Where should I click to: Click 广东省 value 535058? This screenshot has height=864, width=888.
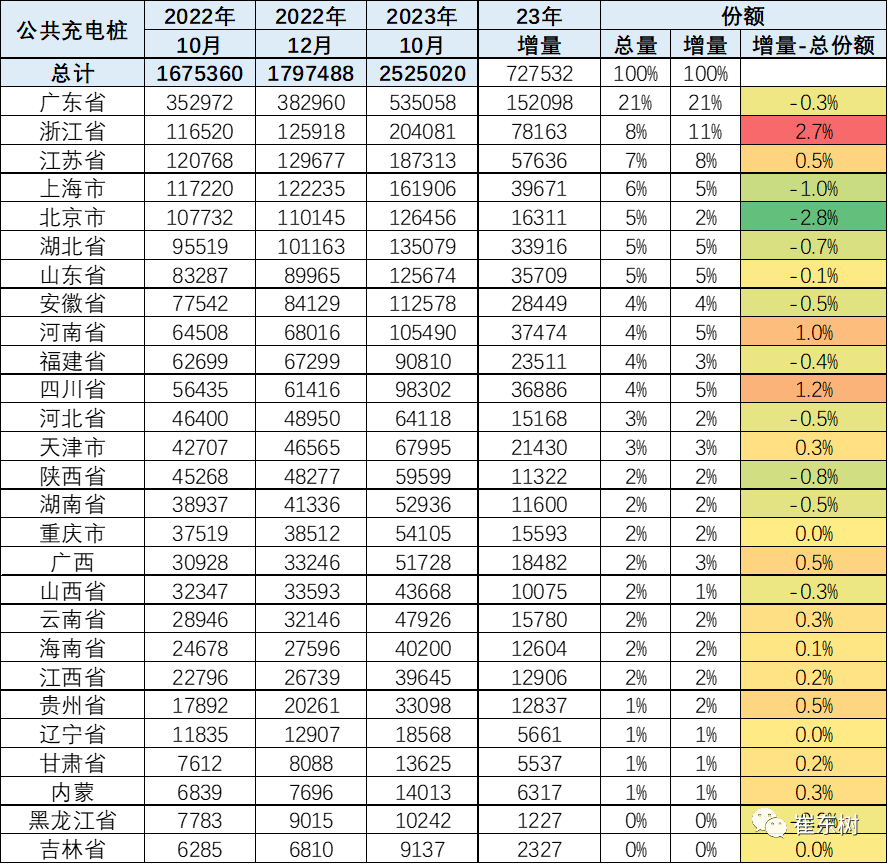[422, 102]
